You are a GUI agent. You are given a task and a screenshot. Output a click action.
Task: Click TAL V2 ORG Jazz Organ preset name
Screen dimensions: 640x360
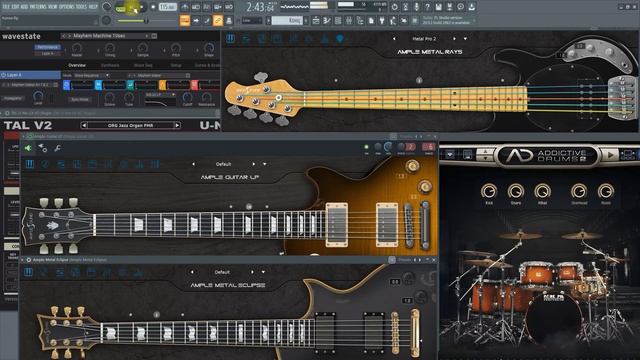pyautogui.click(x=130, y=125)
